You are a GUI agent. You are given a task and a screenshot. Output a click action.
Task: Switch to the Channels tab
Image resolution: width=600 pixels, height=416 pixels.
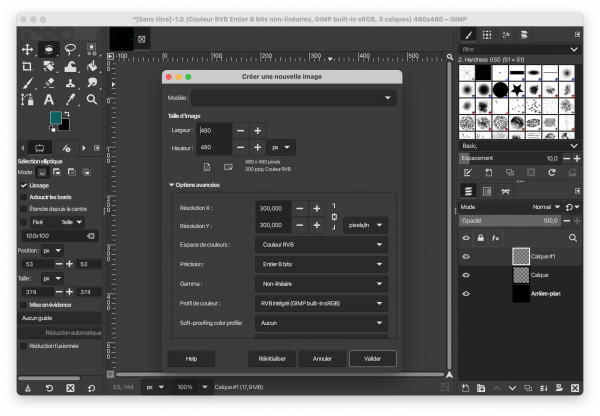[x=487, y=191]
